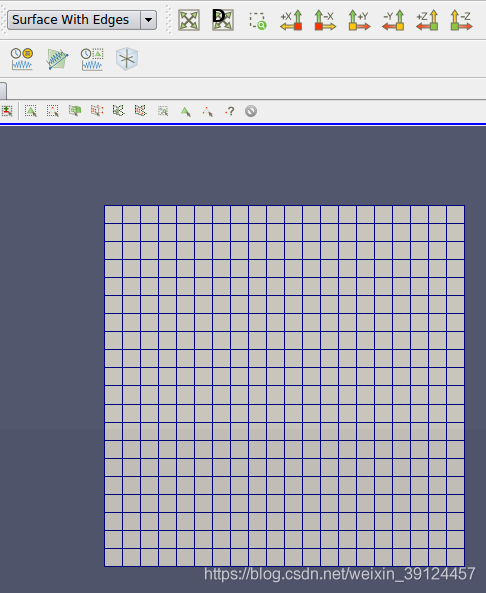
Task: Click the Probe Location filter icon
Action: coord(127,59)
